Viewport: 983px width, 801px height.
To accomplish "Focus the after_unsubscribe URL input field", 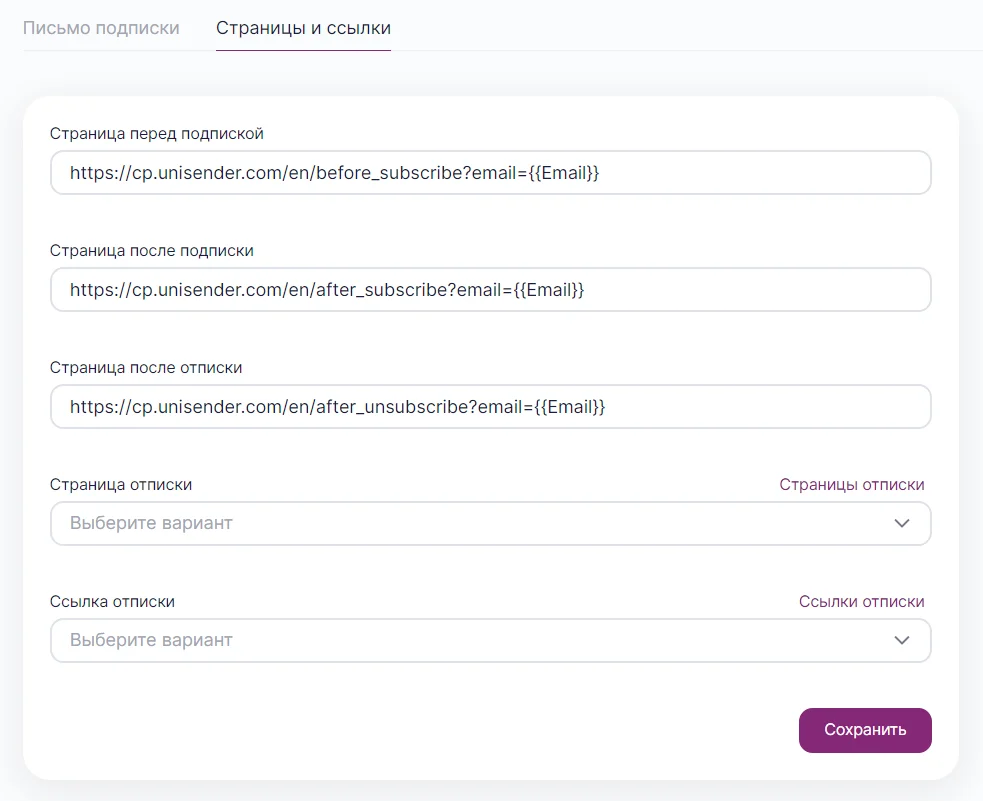I will pyautogui.click(x=760, y=407).
